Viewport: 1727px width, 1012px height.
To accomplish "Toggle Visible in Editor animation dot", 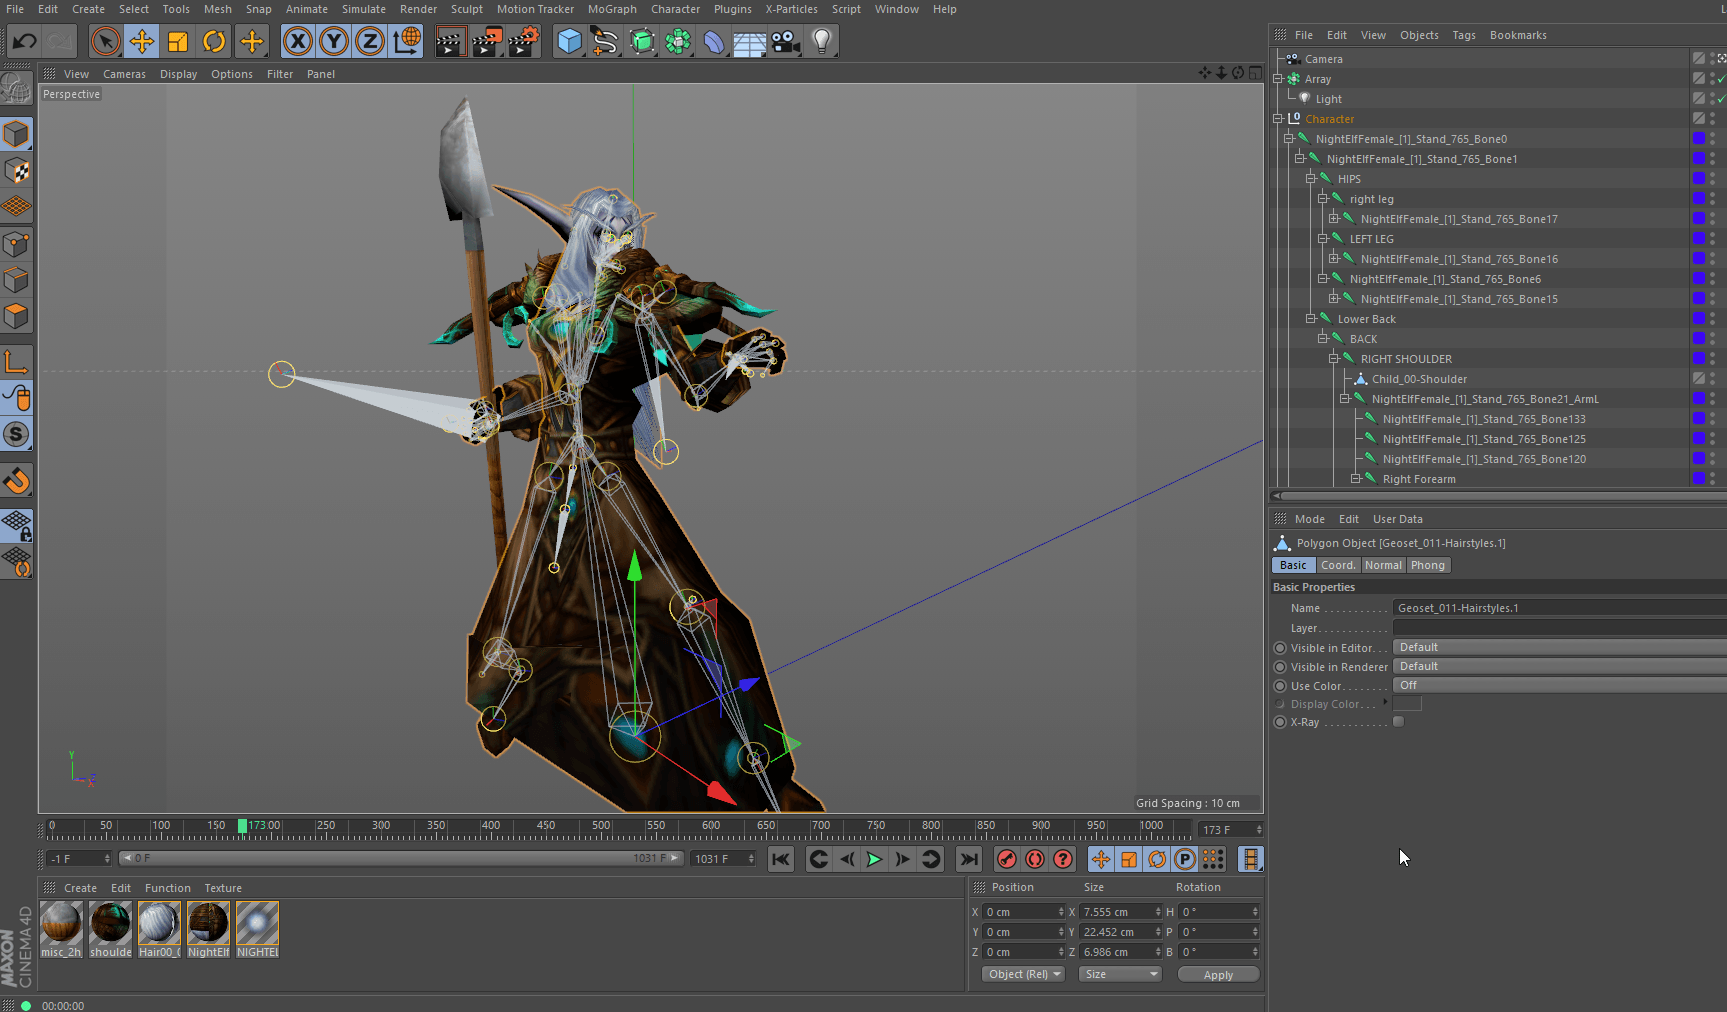I will click(1280, 648).
